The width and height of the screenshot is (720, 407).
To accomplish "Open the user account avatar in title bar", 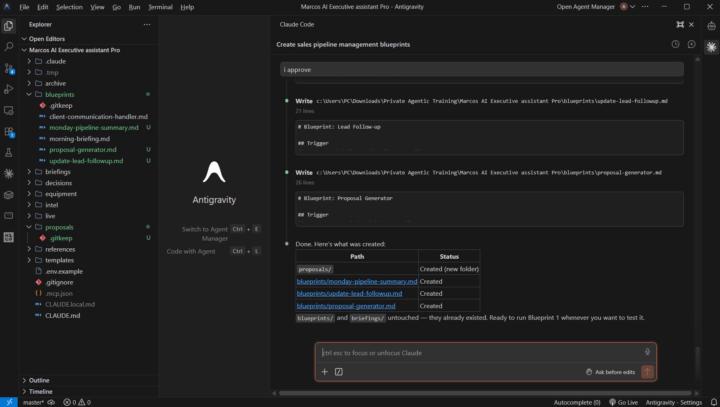I will pos(624,6).
